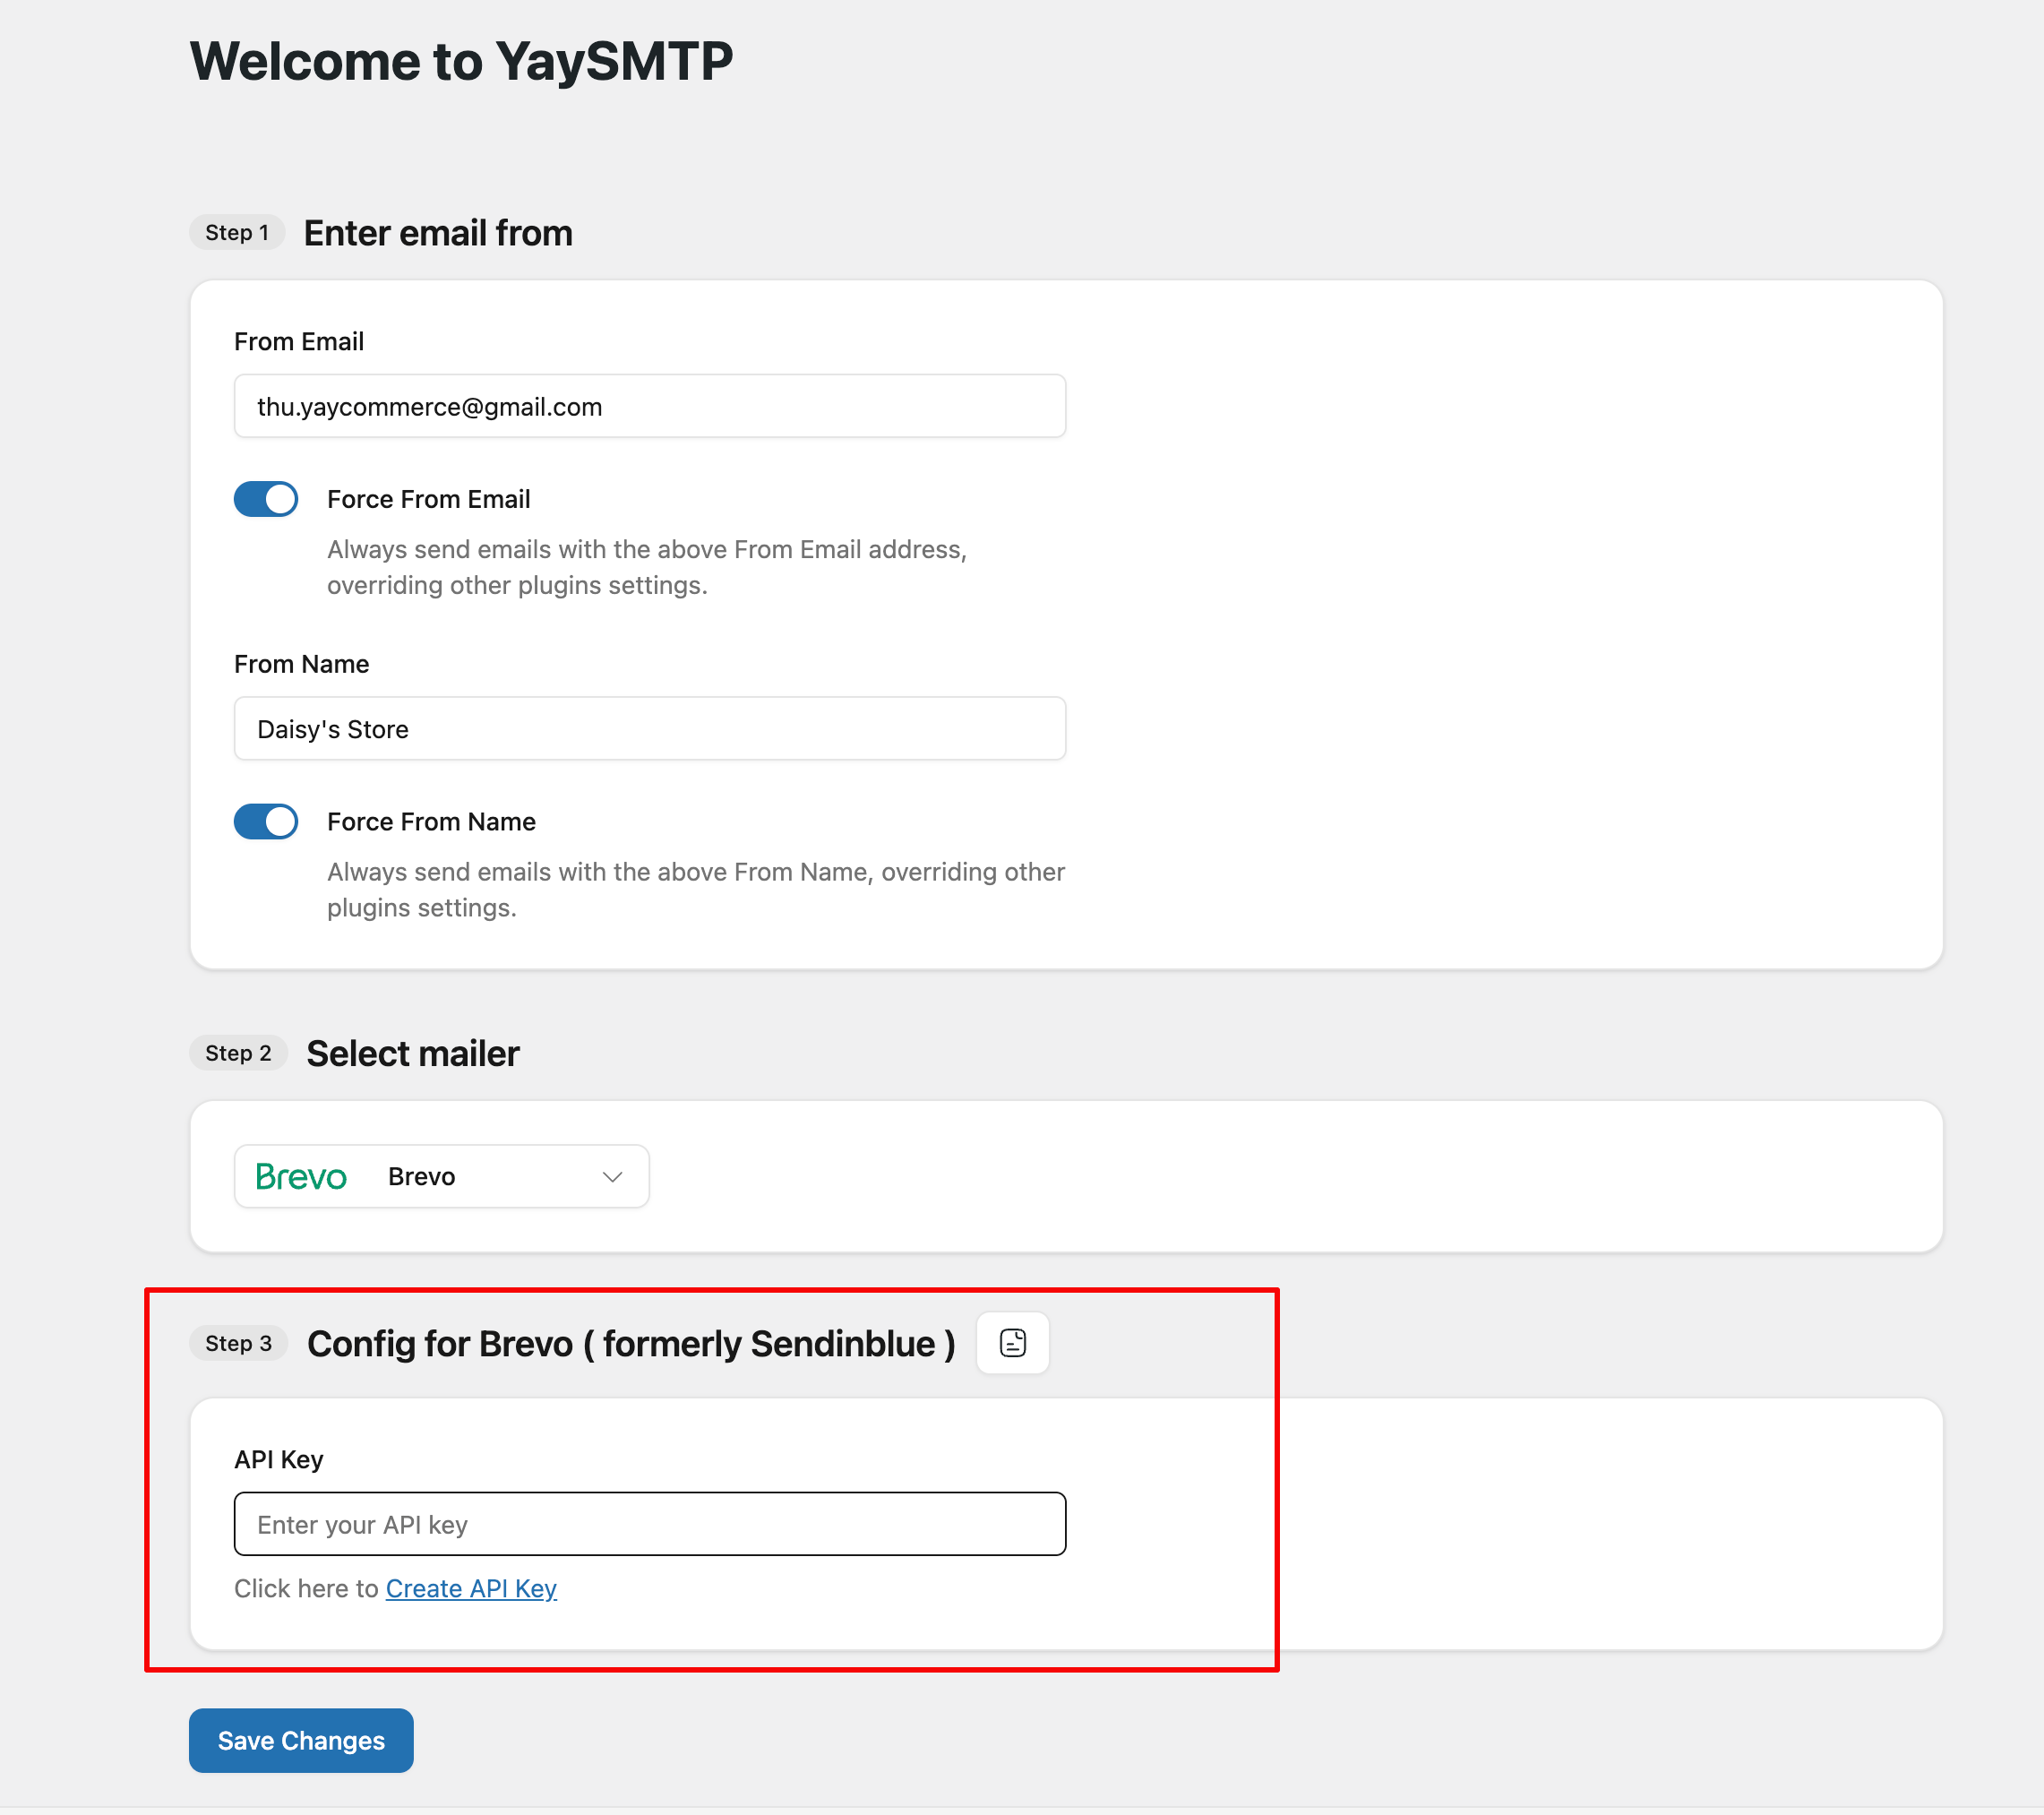The height and width of the screenshot is (1815, 2044).
Task: Toggle the Force From Email switch
Action: click(266, 499)
